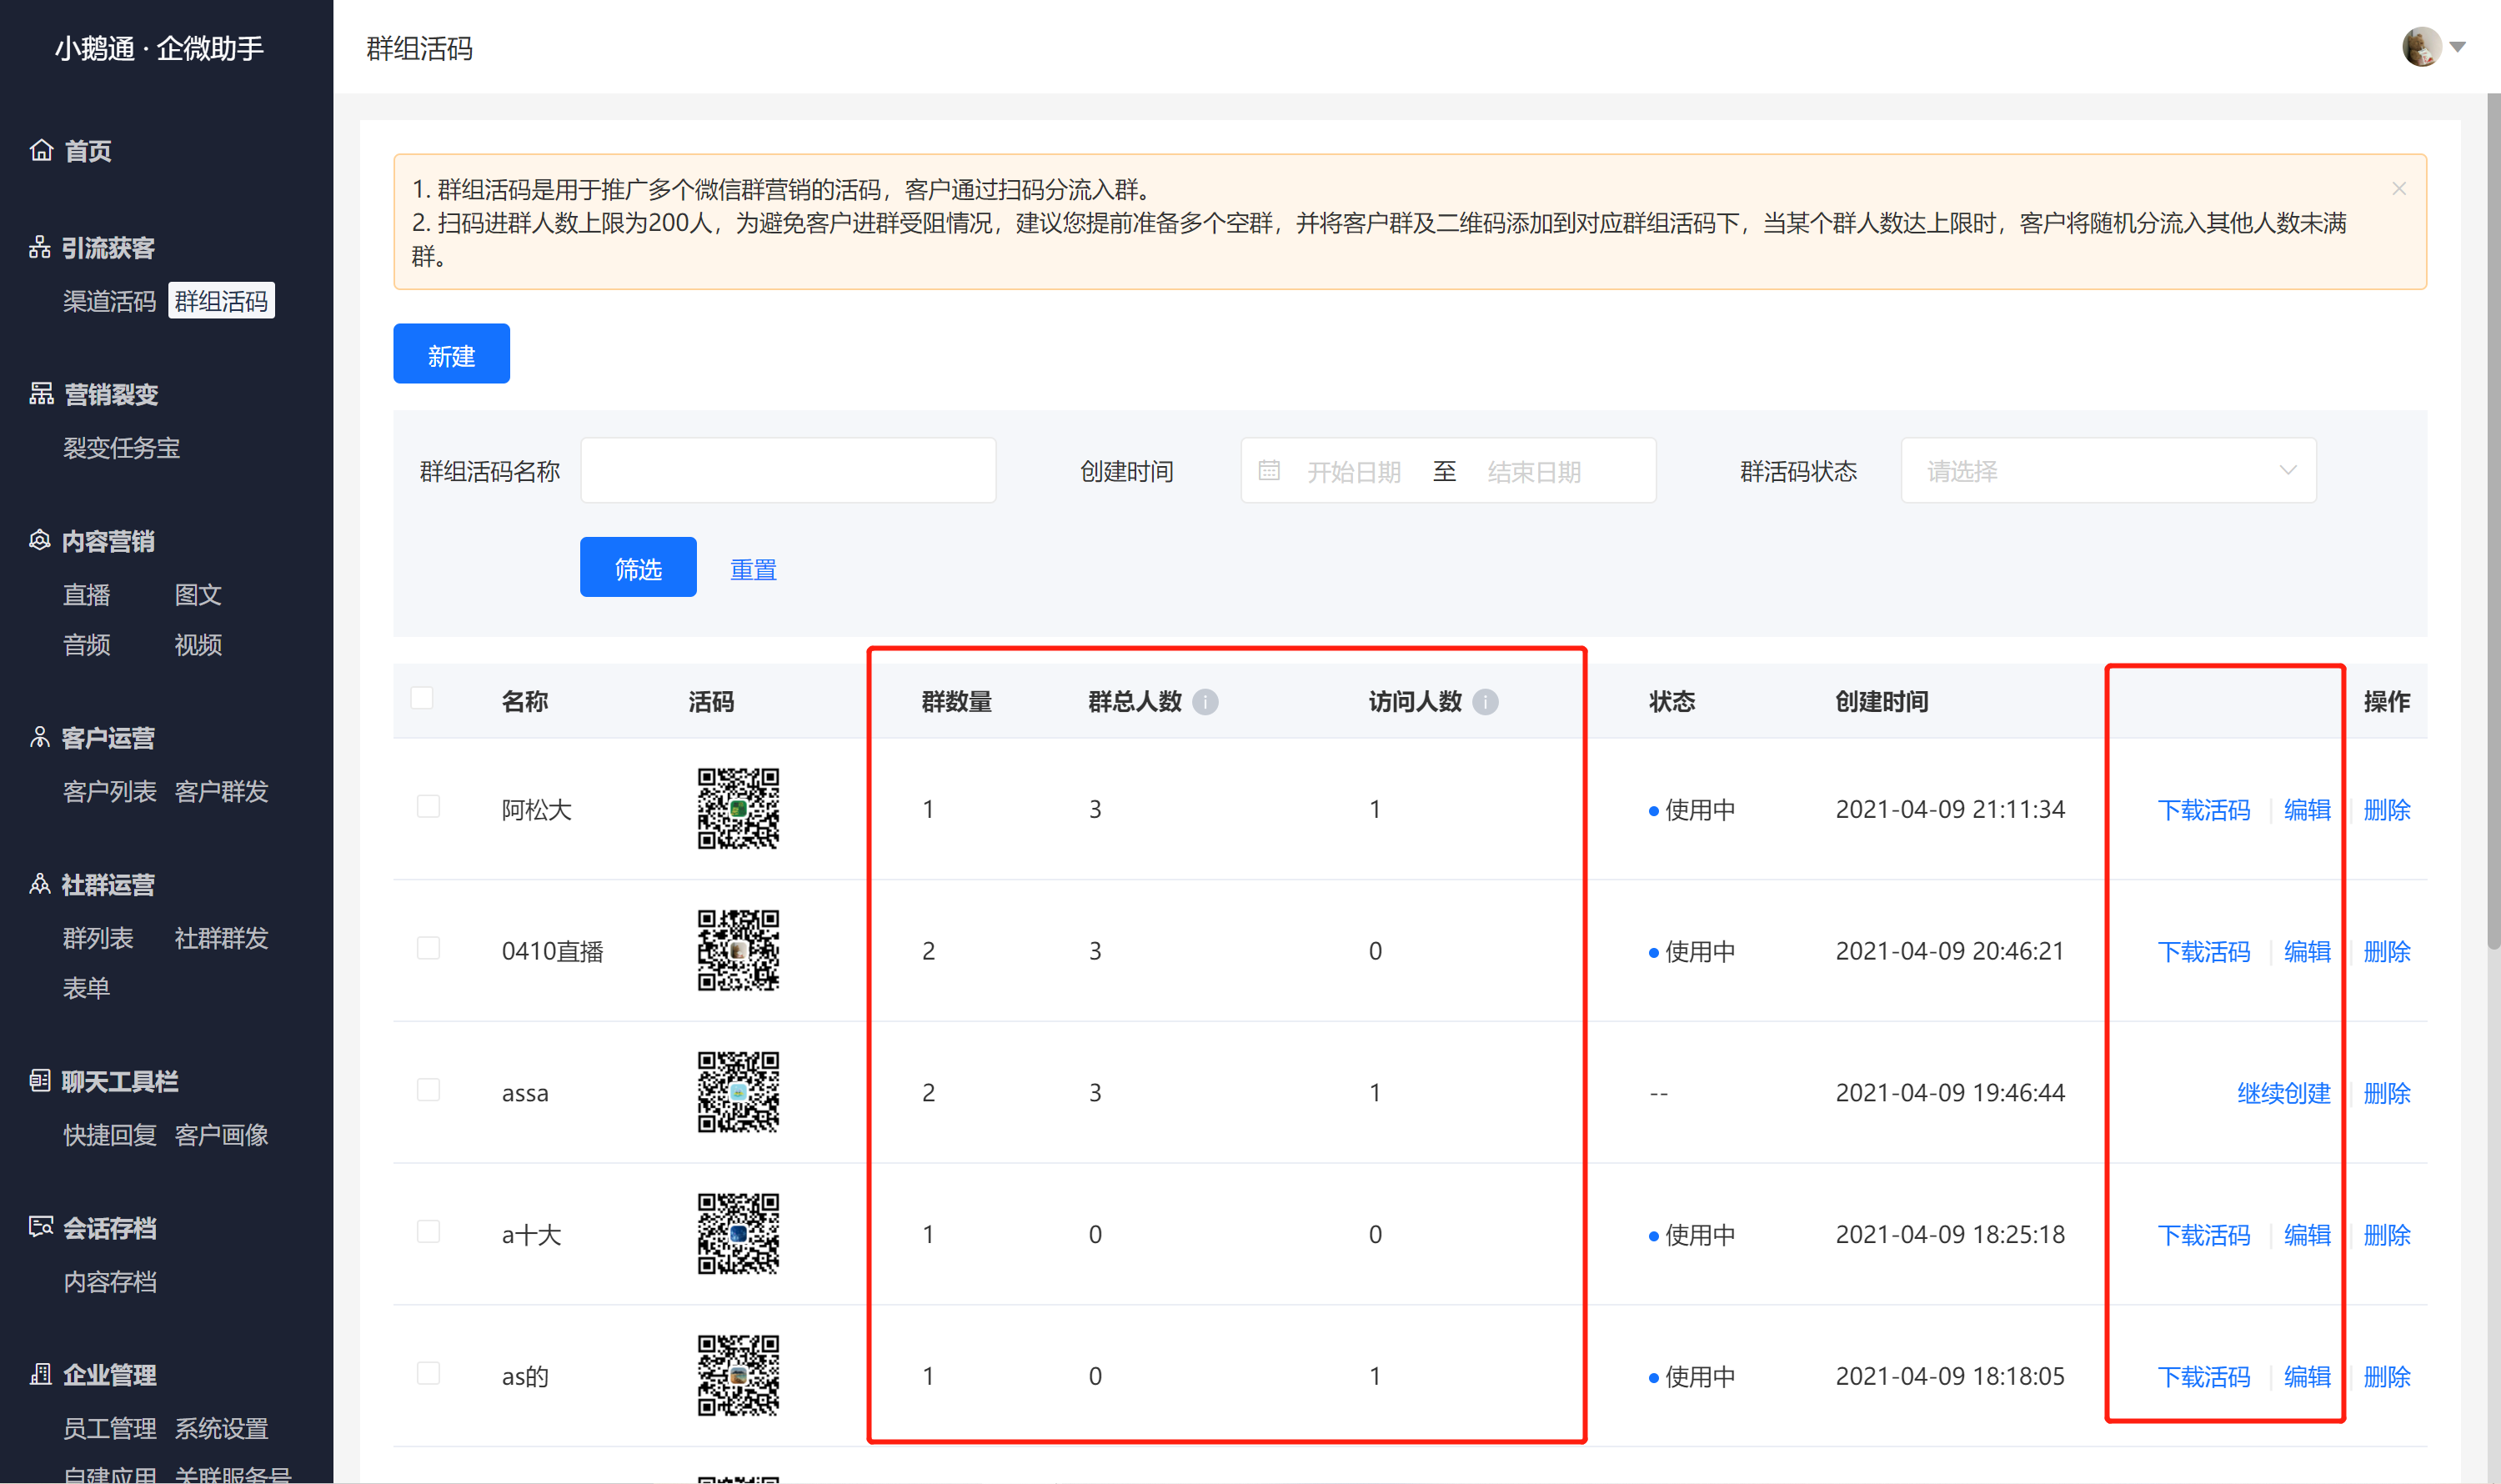
Task: Open the QR code for a十大
Action: click(x=738, y=1234)
